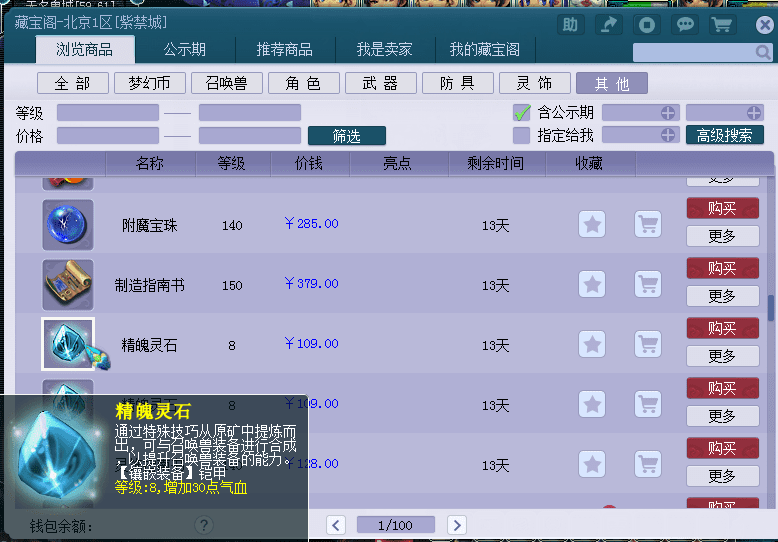
Task: Select the 灵饰 category filter
Action: pos(535,83)
